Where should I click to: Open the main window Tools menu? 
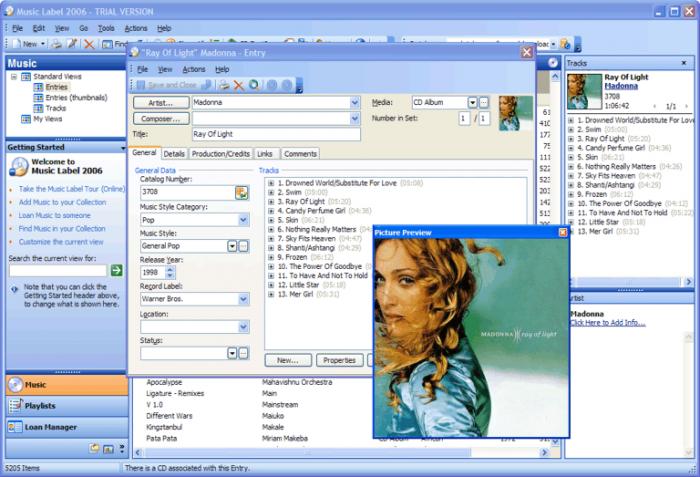coord(106,28)
